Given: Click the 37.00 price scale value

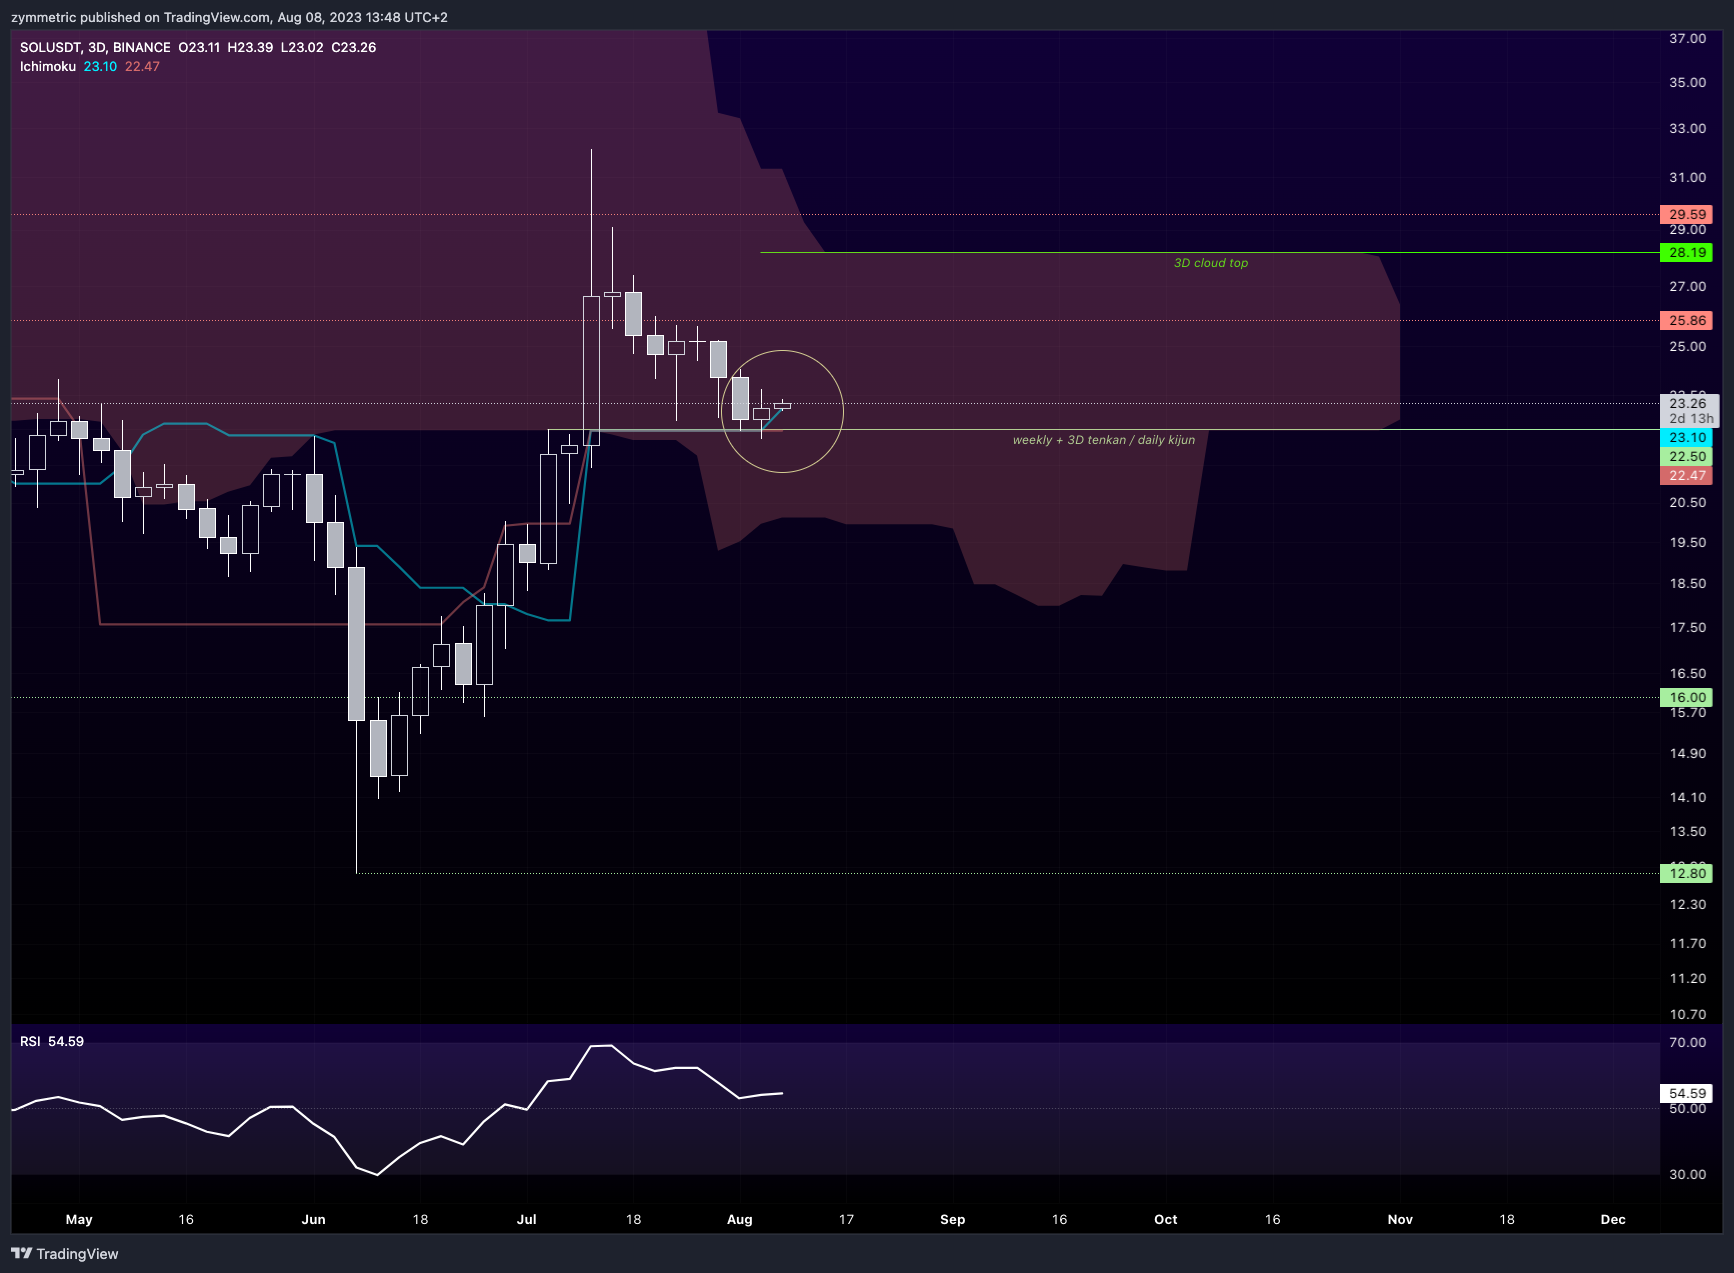Looking at the screenshot, I should (1687, 38).
